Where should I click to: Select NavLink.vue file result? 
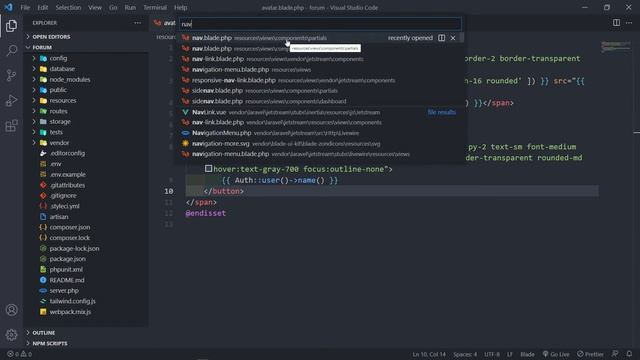[320, 112]
